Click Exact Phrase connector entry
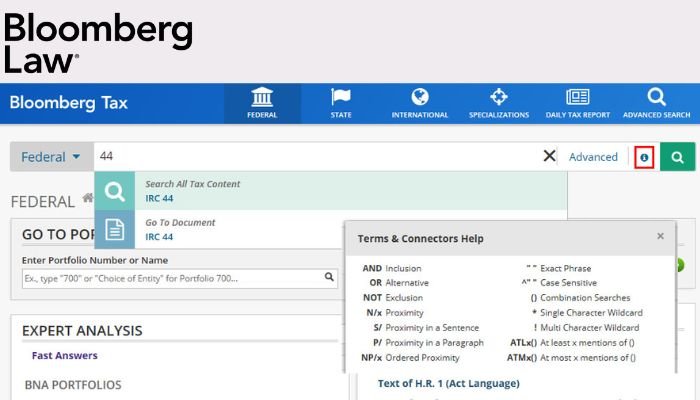The image size is (700, 400). point(558,268)
